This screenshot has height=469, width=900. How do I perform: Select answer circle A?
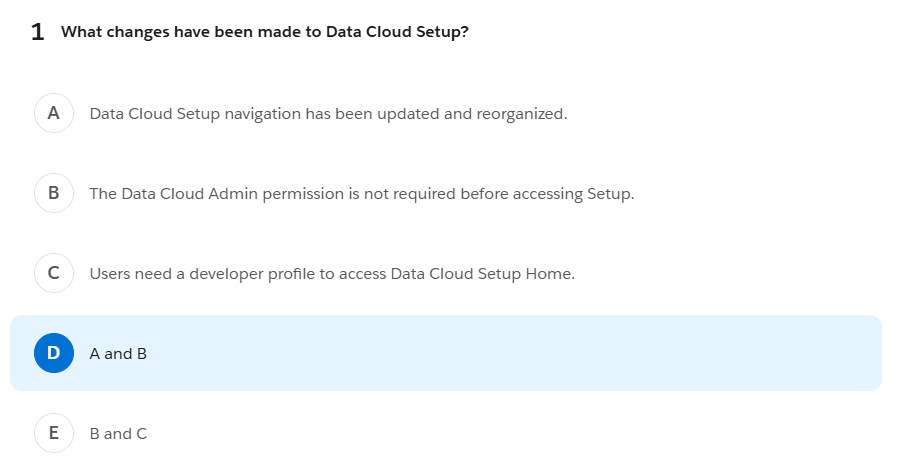53,113
